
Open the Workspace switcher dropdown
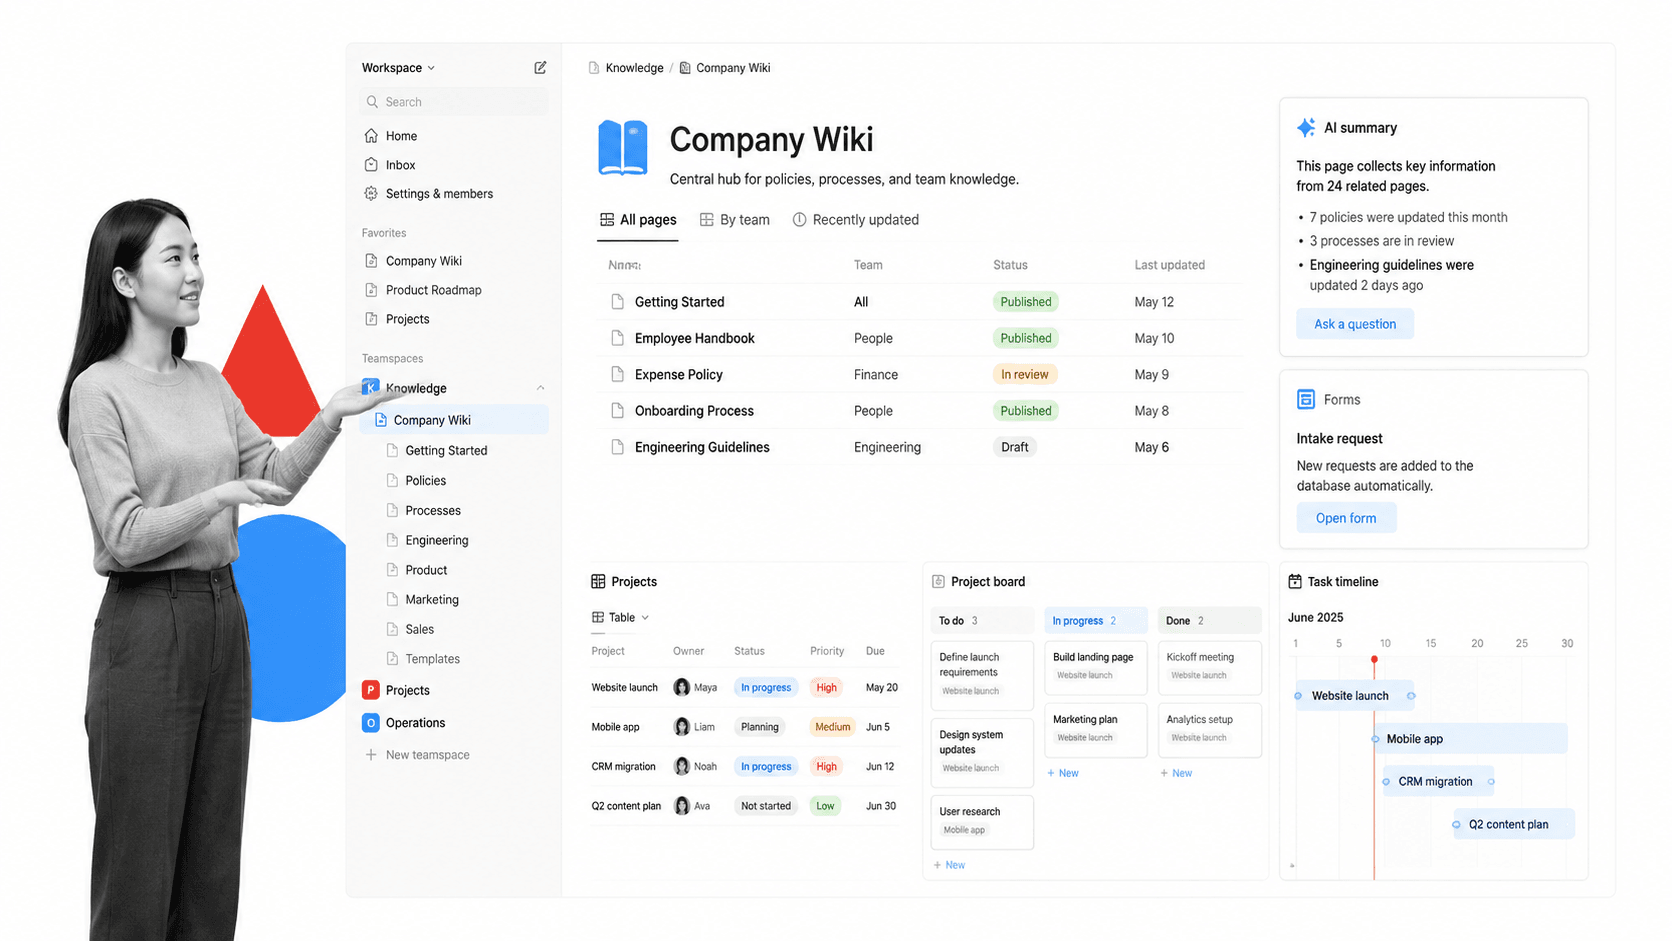click(398, 68)
